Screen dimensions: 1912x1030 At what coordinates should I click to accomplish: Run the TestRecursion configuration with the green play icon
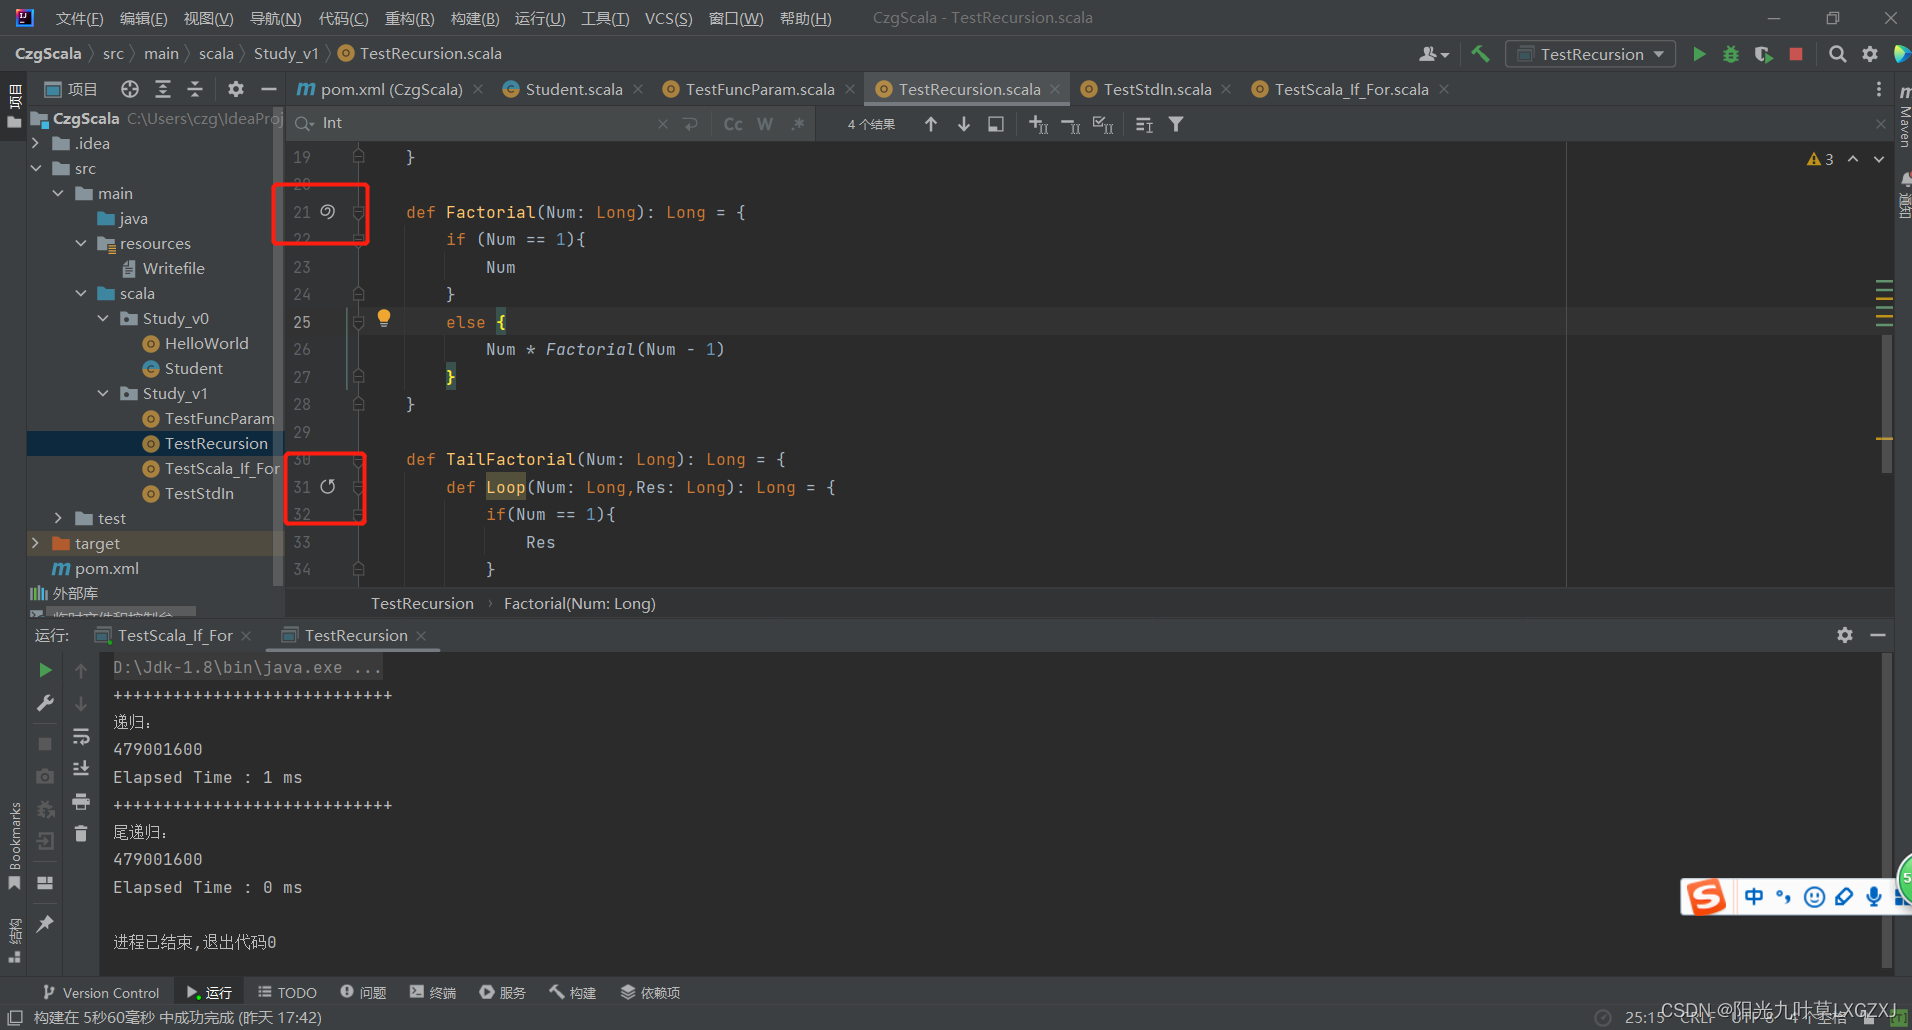tap(1699, 54)
